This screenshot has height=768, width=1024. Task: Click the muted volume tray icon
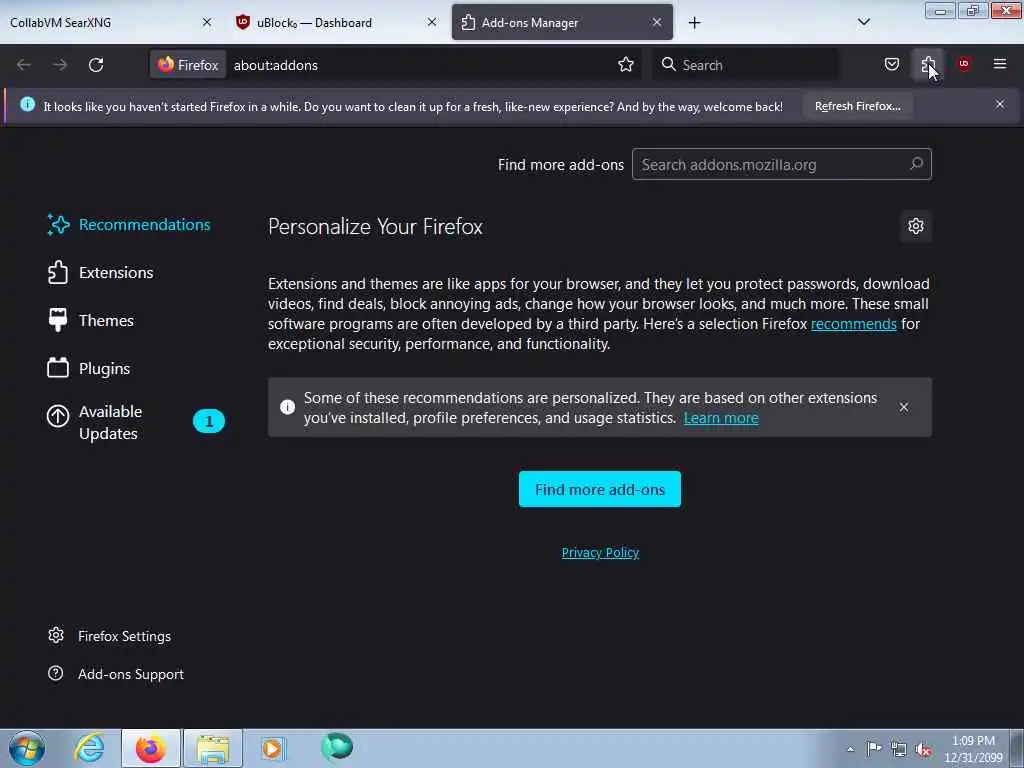pyautogui.click(x=923, y=749)
